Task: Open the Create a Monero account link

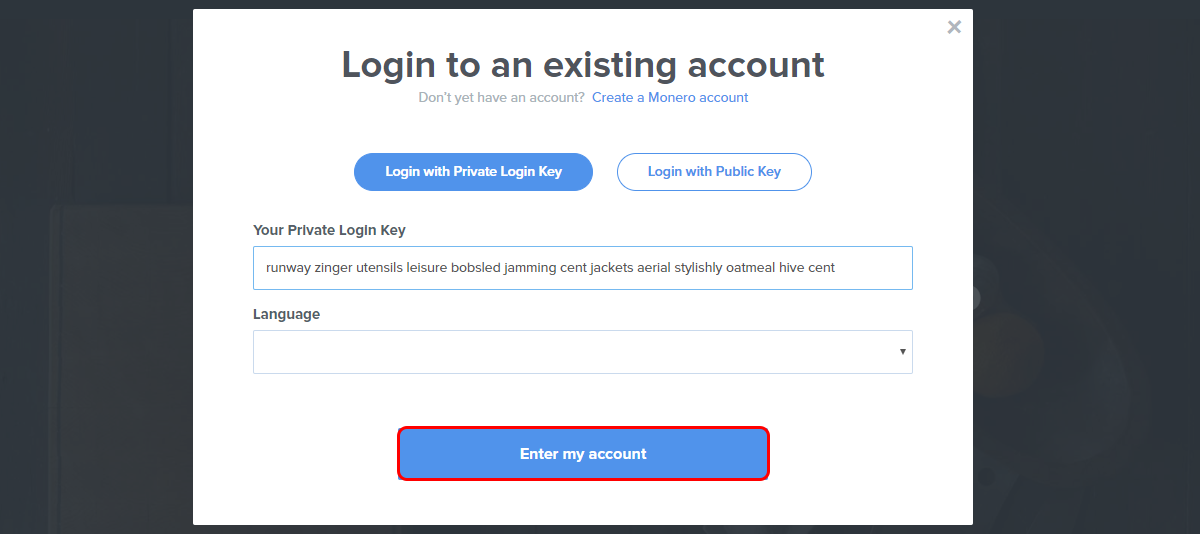Action: point(670,97)
